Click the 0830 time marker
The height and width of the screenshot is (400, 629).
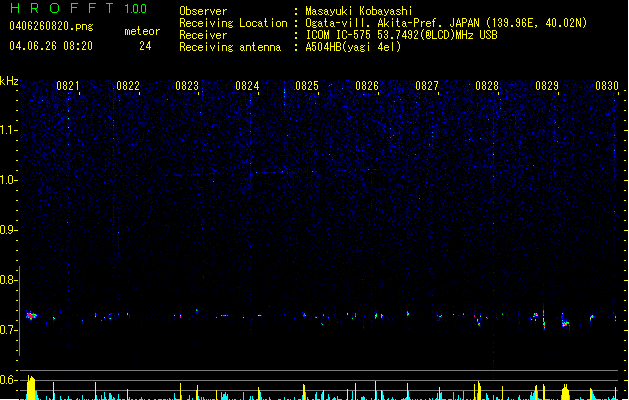point(607,86)
